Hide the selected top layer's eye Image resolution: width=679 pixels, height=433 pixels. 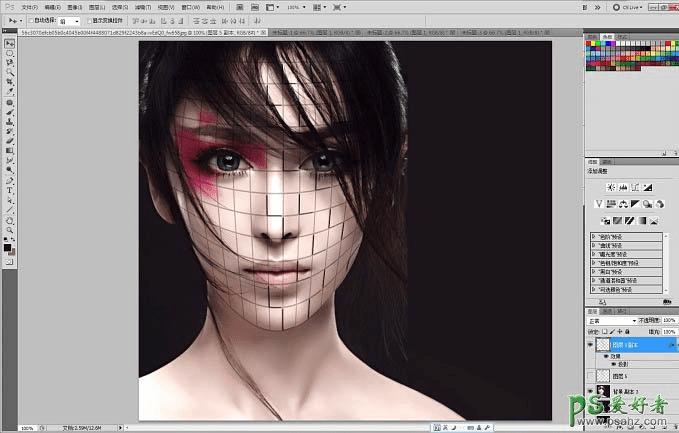click(591, 343)
